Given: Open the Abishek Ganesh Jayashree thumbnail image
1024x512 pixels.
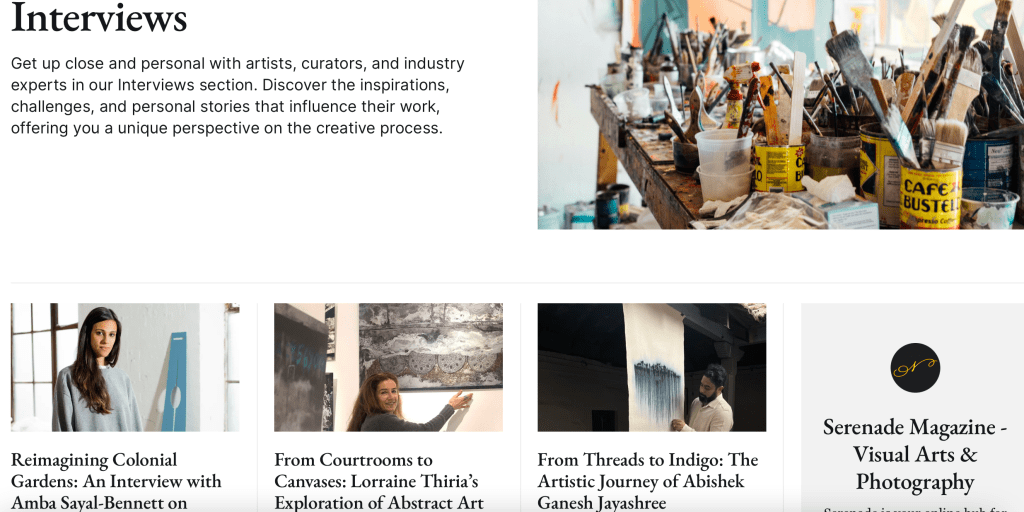Looking at the screenshot, I should tap(651, 367).
